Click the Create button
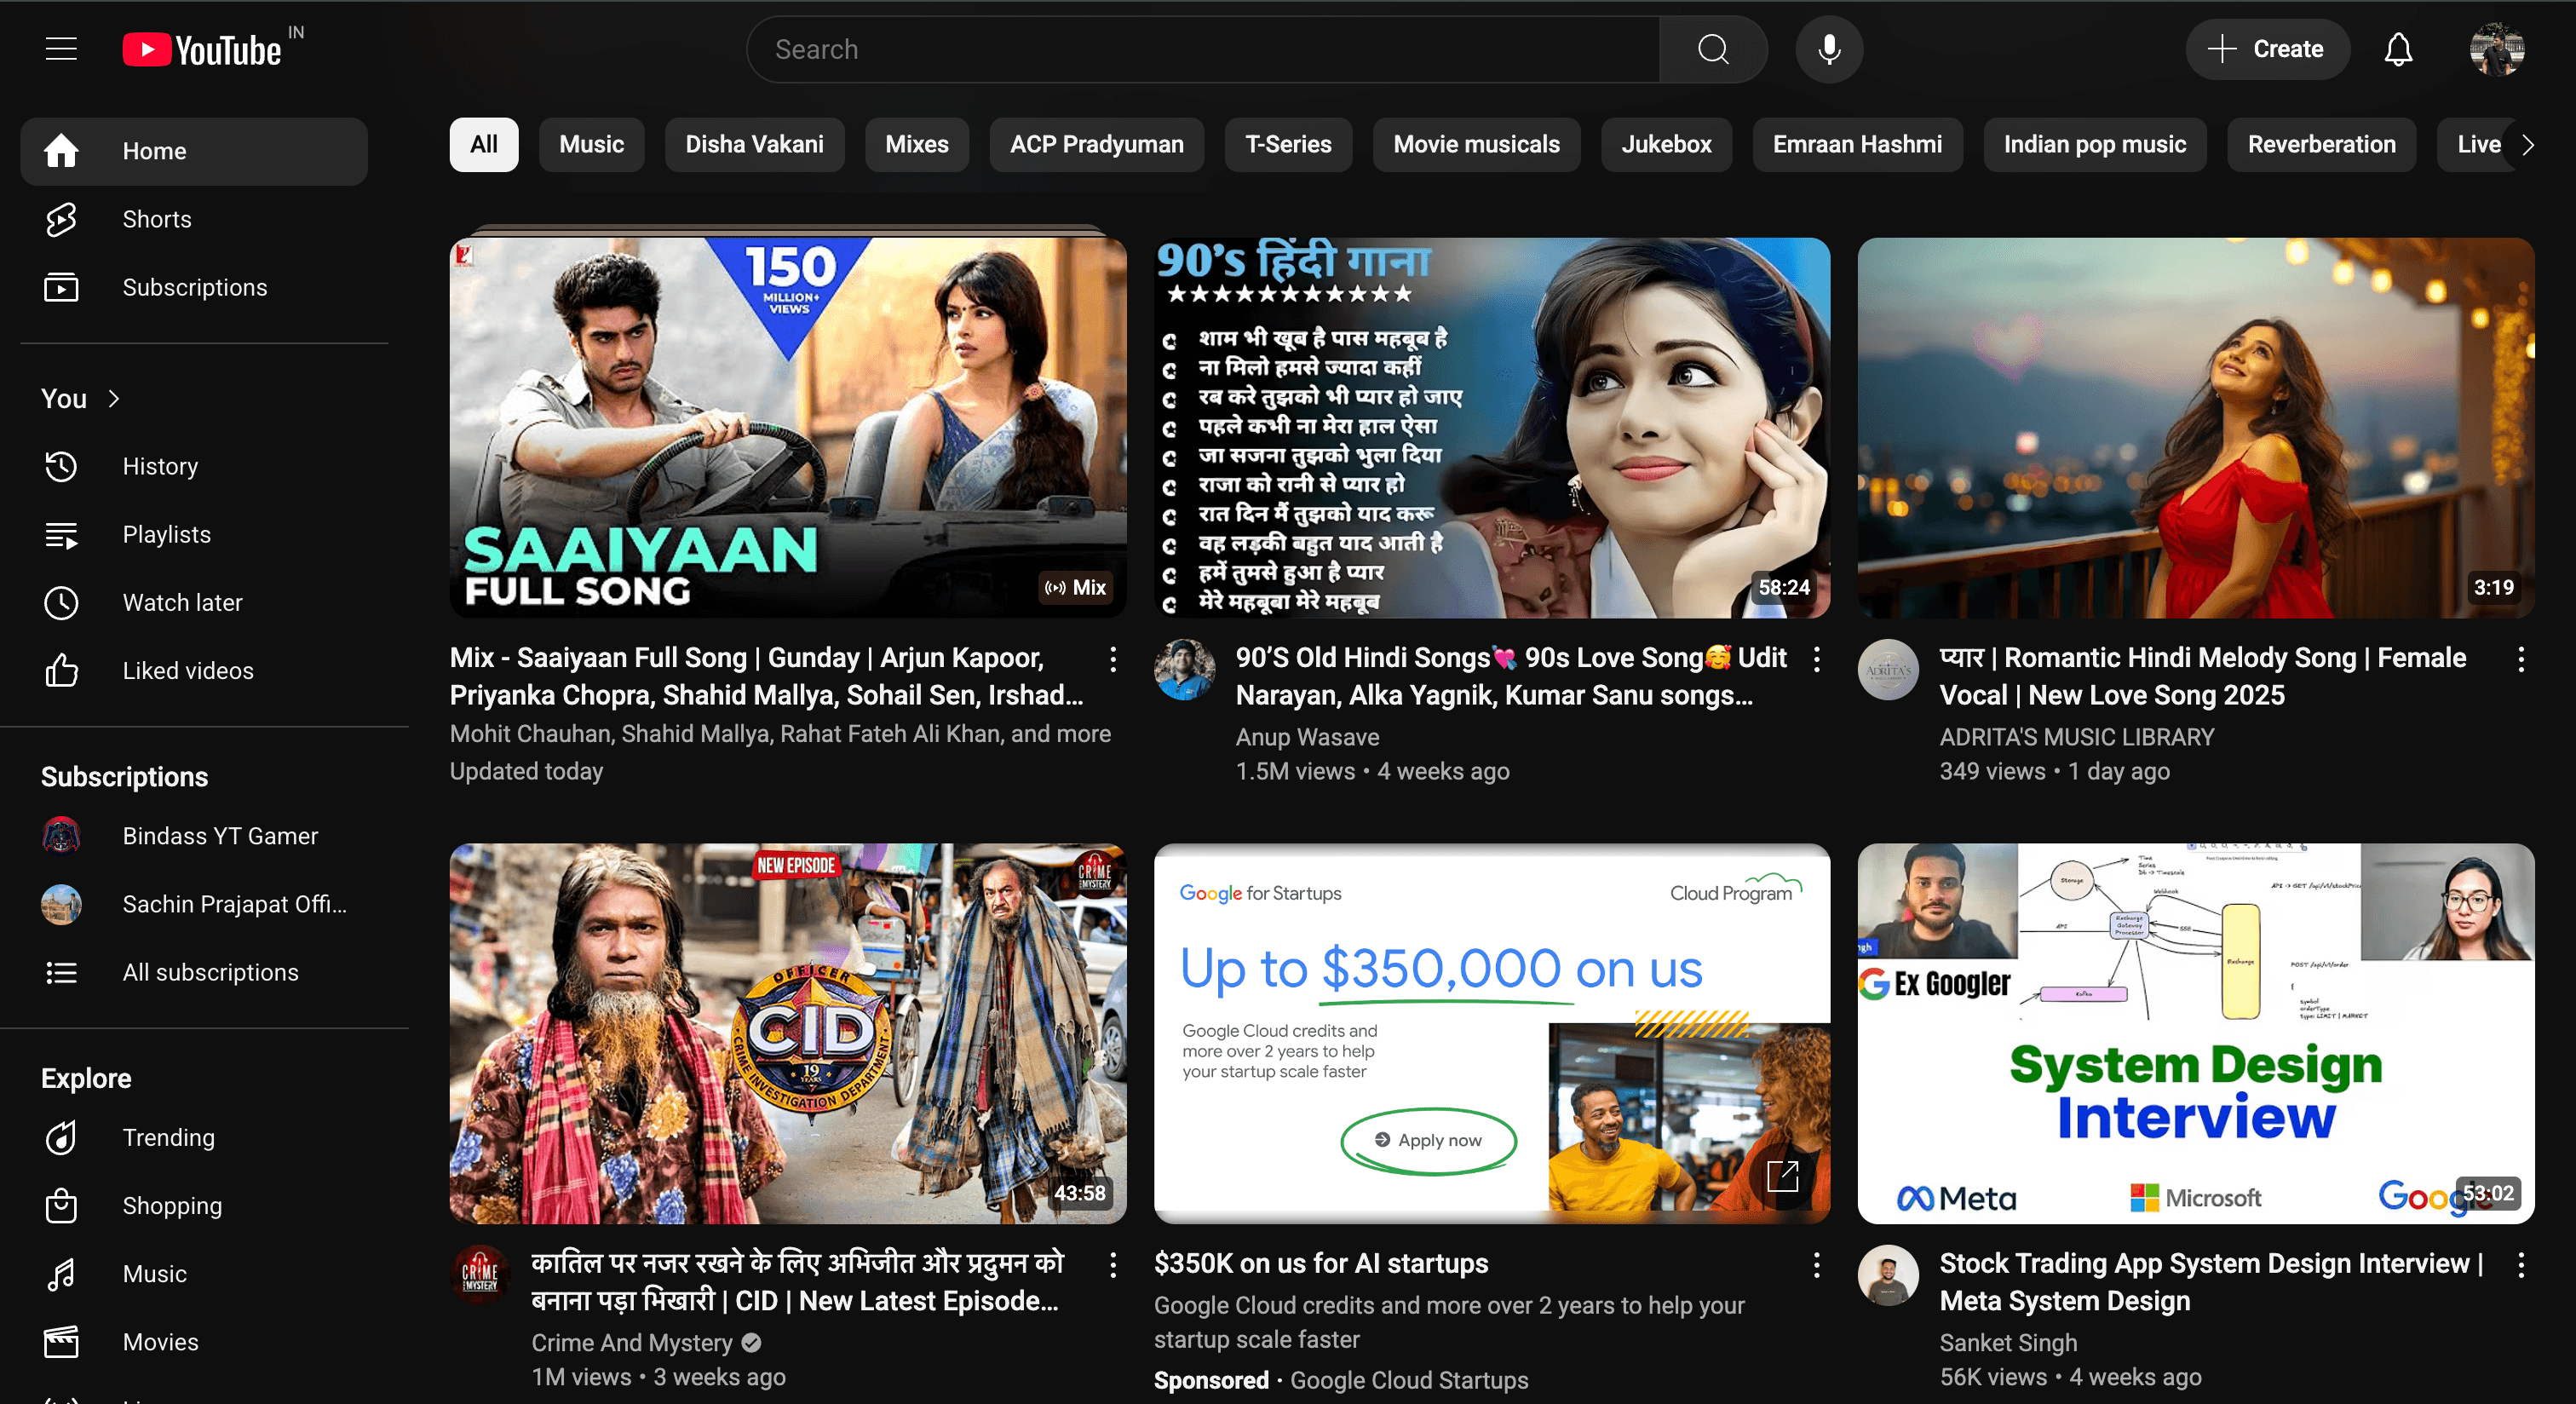This screenshot has width=2576, height=1404. pyautogui.click(x=2267, y=48)
